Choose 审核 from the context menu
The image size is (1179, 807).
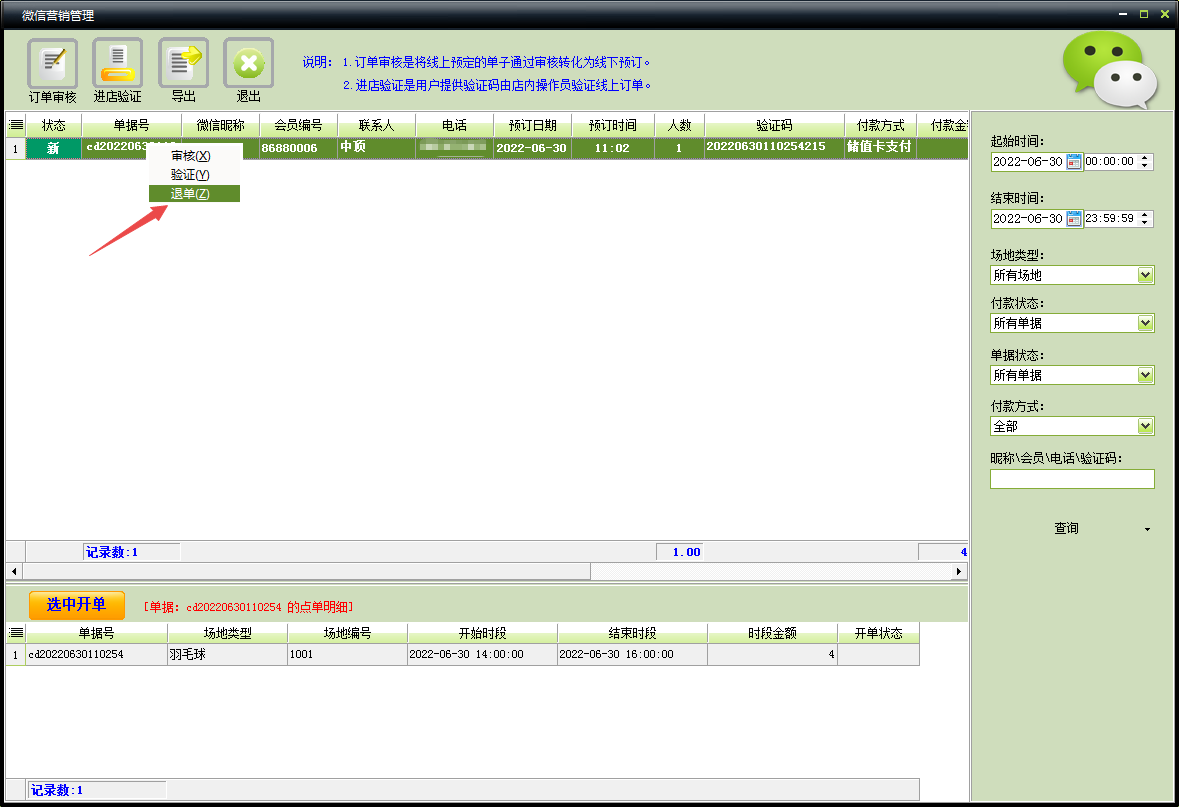190,156
